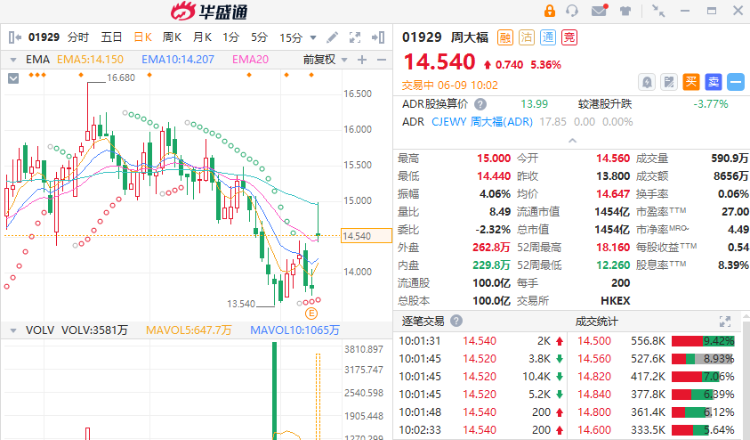Click 股息率 value 8.39%
Image resolution: width=750 pixels, height=440 pixels.
click(x=733, y=265)
